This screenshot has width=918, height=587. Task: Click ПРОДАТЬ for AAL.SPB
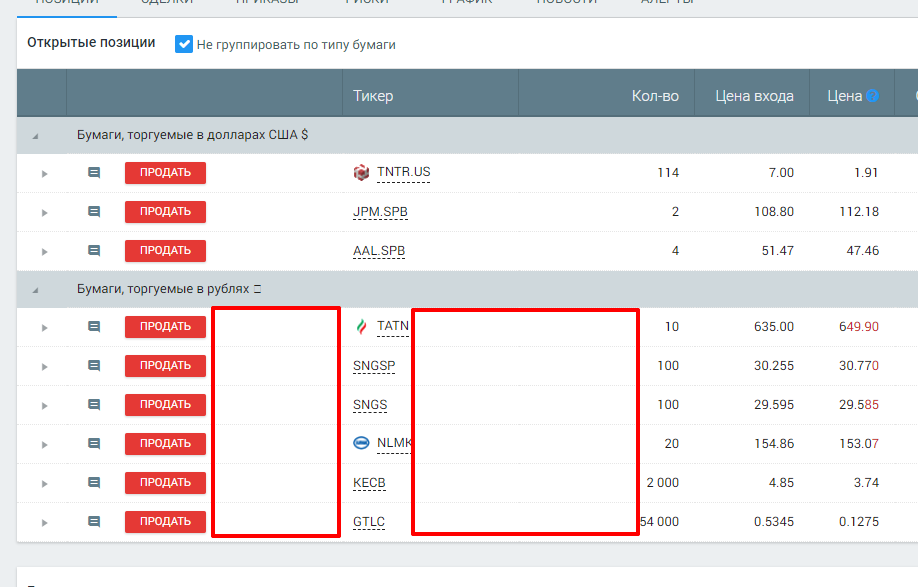point(165,250)
